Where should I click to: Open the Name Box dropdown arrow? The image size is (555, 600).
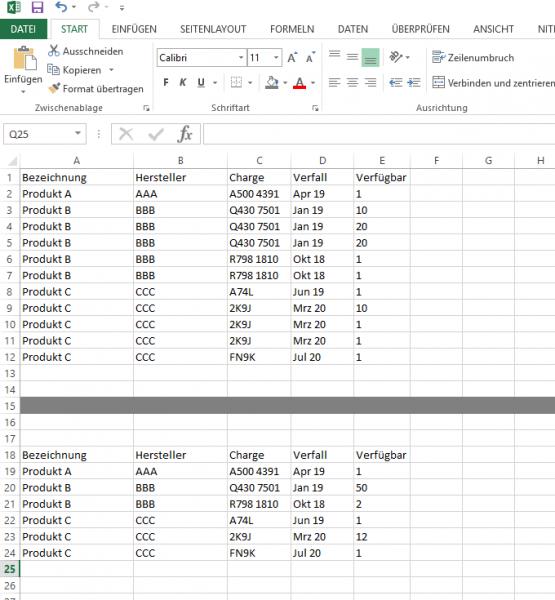[x=78, y=133]
